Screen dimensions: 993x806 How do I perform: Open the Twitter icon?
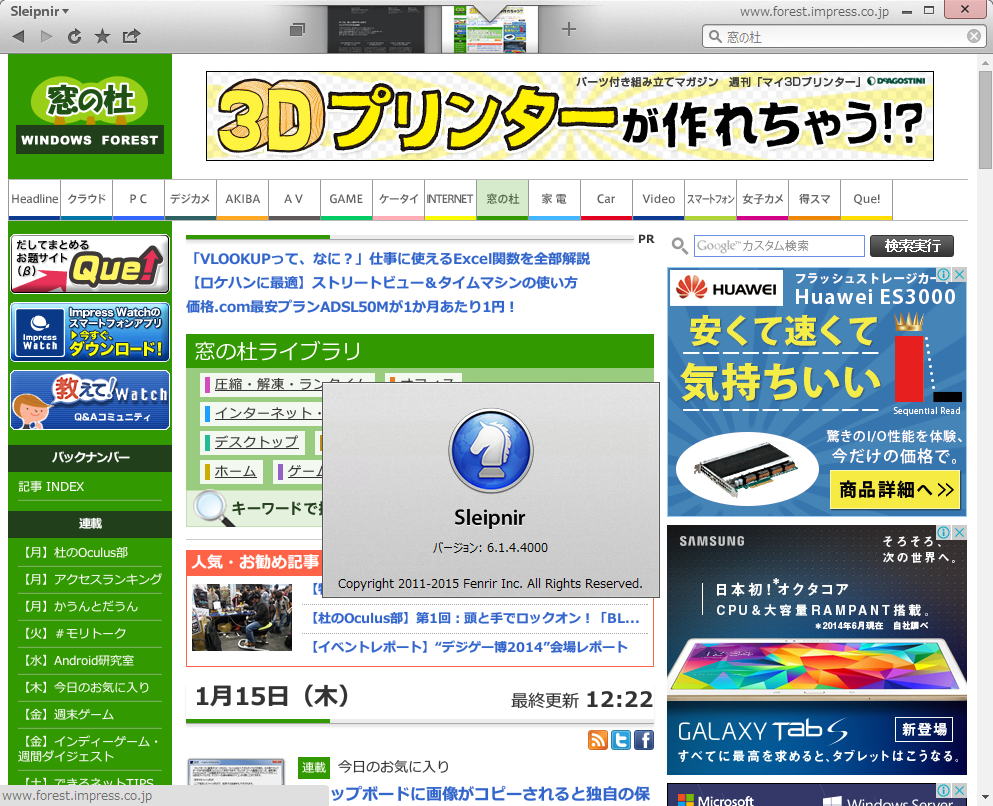point(621,740)
